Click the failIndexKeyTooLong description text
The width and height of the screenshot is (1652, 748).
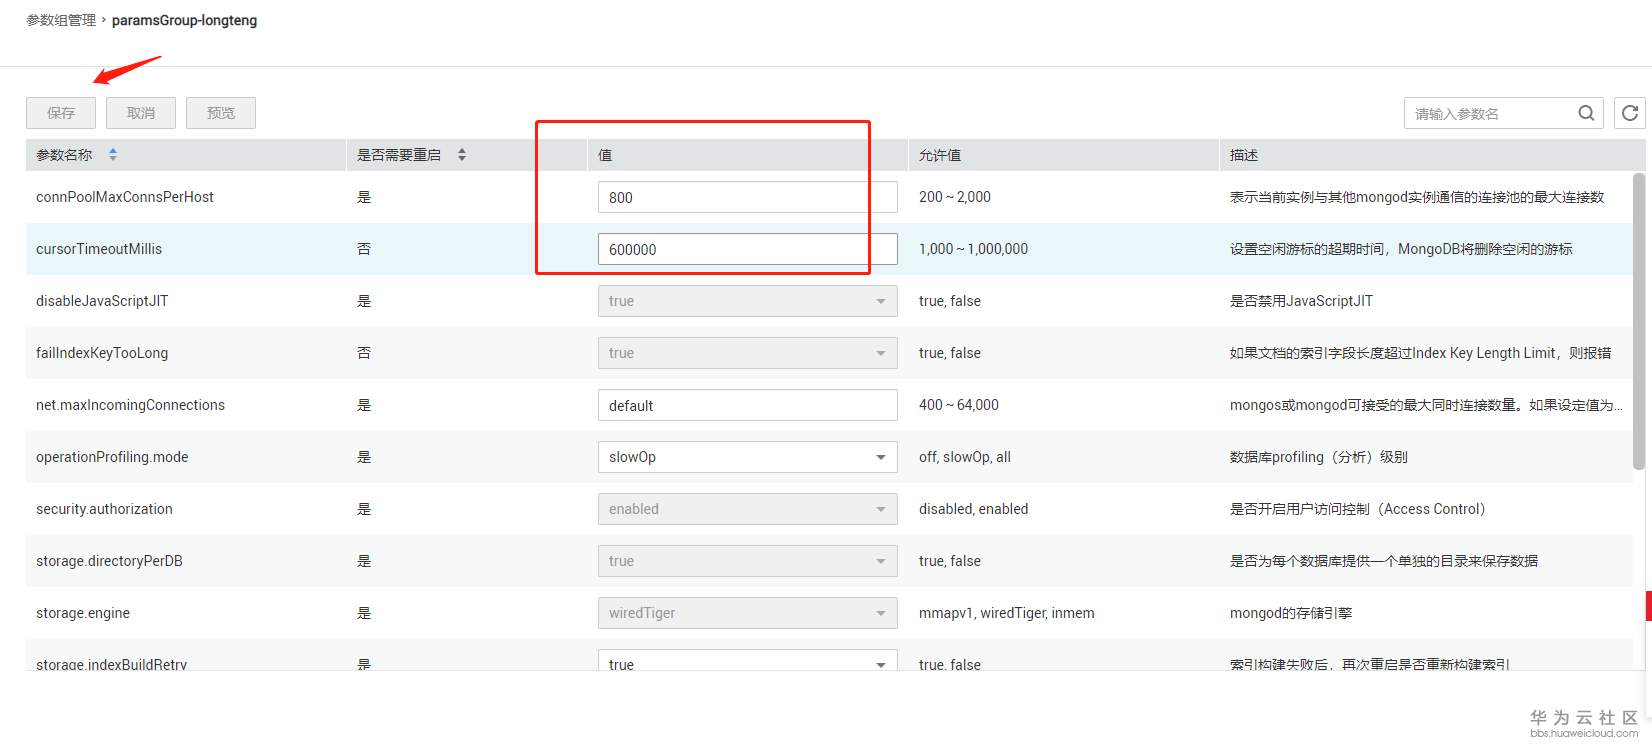1421,353
